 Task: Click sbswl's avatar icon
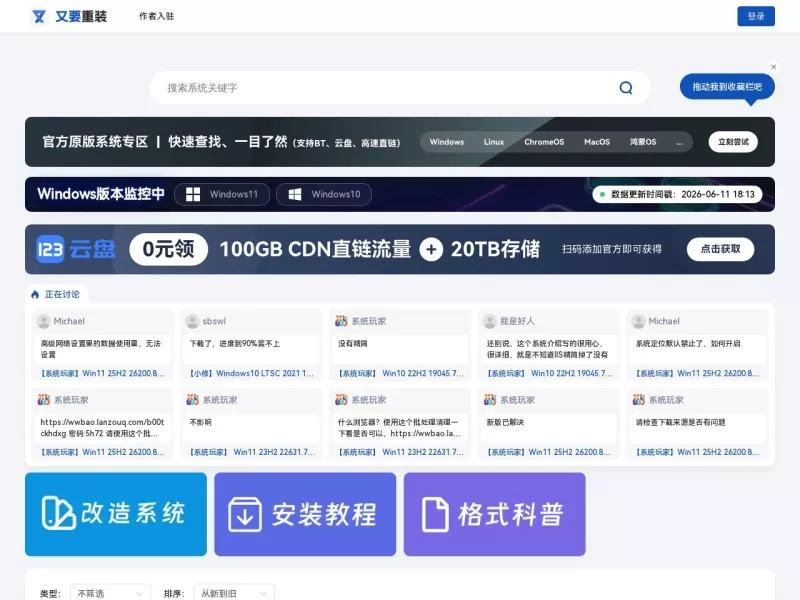pyautogui.click(x=192, y=321)
